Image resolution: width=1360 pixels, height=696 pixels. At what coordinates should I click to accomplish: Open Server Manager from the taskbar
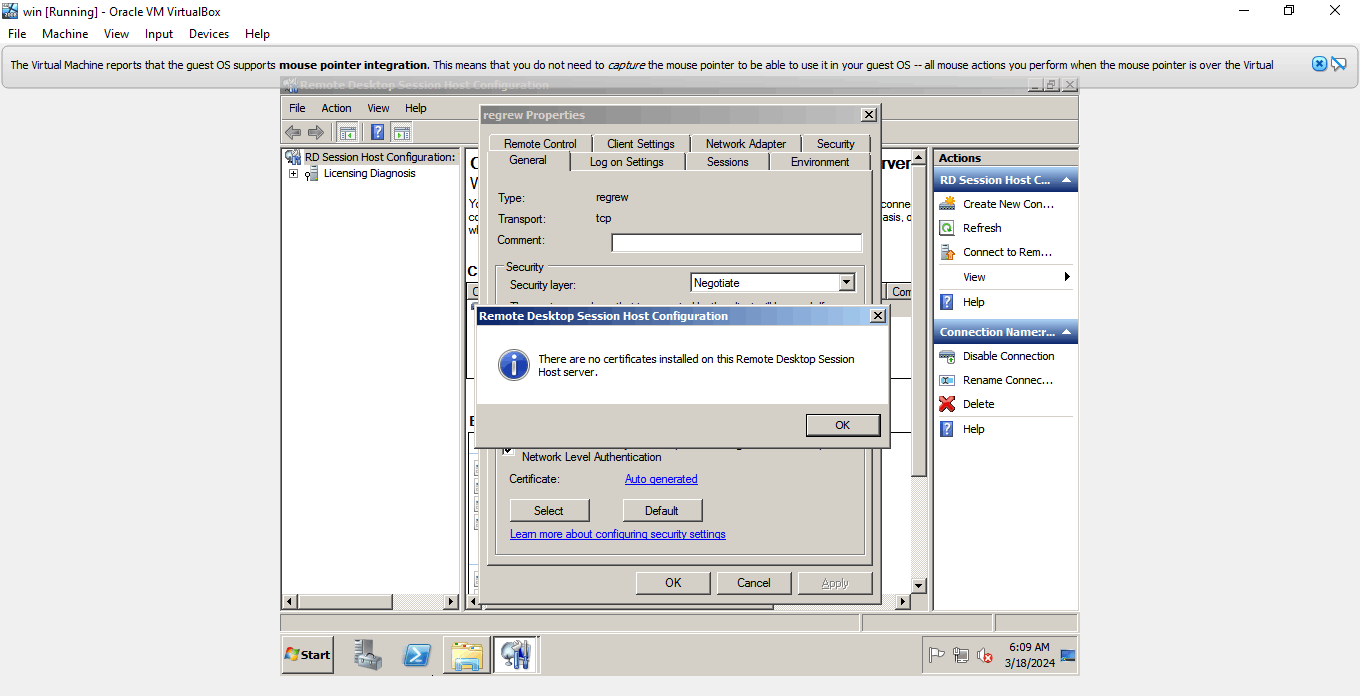(x=368, y=655)
